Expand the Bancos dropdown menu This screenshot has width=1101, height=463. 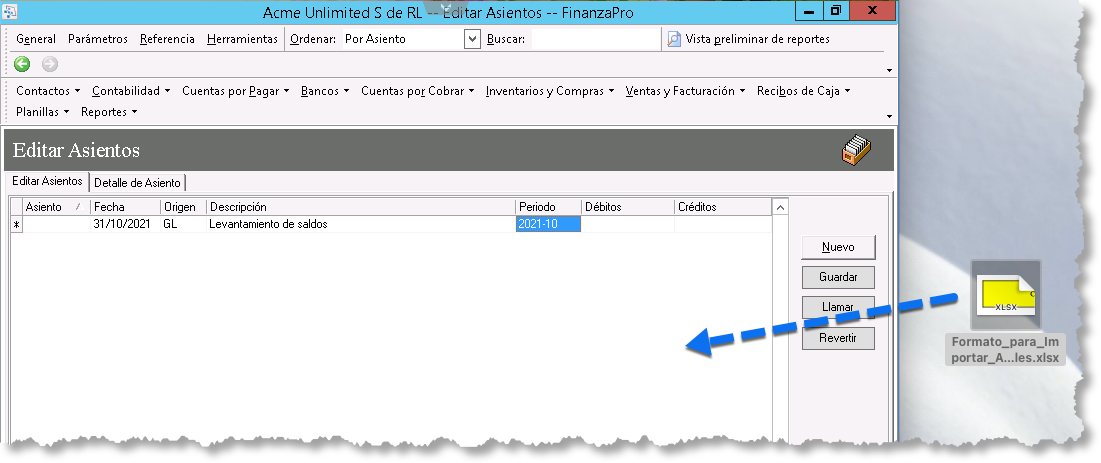click(325, 91)
